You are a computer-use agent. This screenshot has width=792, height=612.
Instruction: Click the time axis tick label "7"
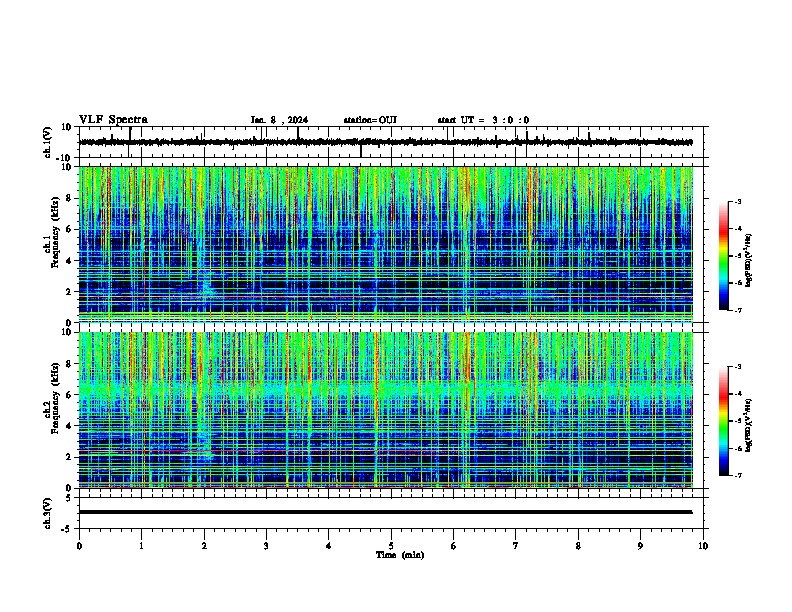click(x=516, y=546)
